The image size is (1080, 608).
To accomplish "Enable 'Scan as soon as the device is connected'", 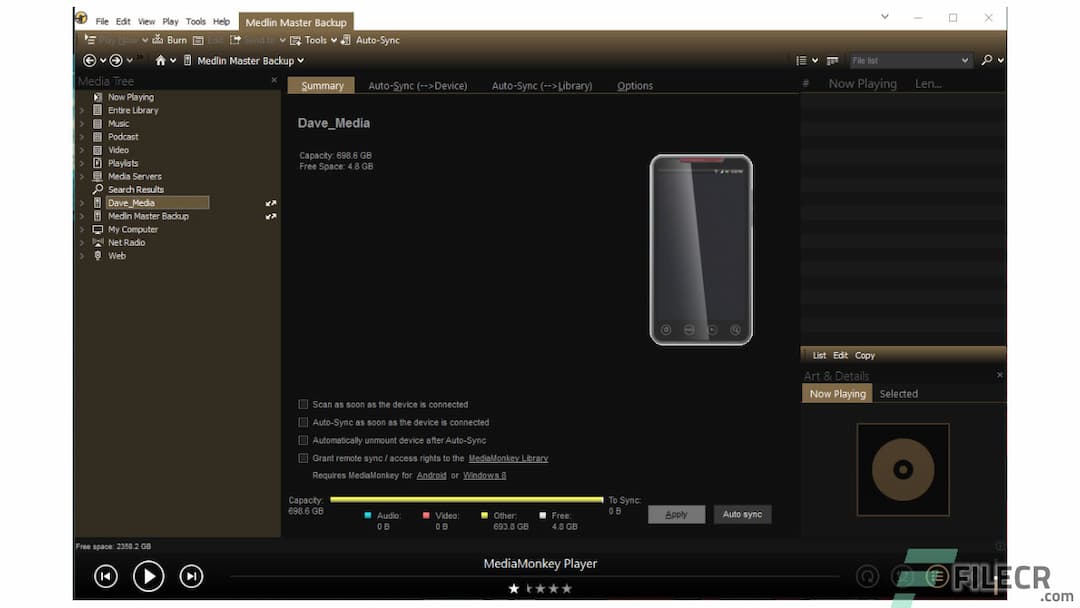I will (303, 404).
